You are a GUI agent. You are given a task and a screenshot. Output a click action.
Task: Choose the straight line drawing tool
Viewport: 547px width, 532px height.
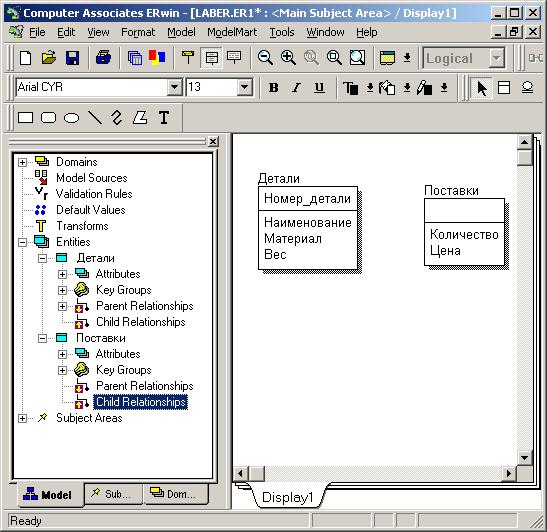pos(95,118)
